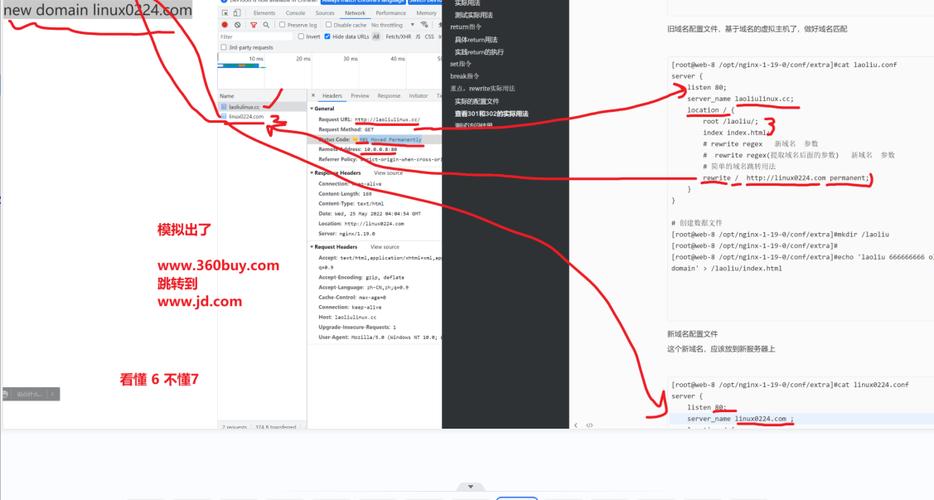Close the request details pane

[x=313, y=95]
